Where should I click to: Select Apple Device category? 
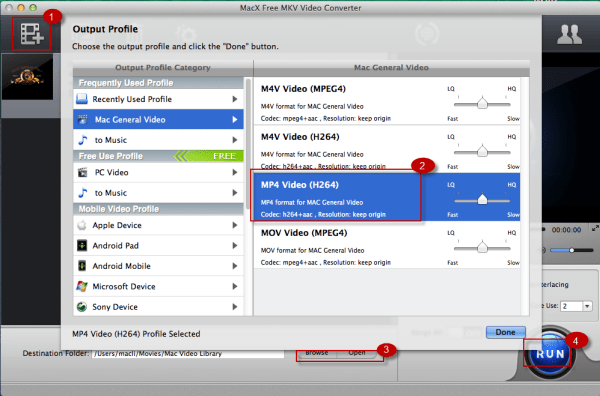[158, 225]
